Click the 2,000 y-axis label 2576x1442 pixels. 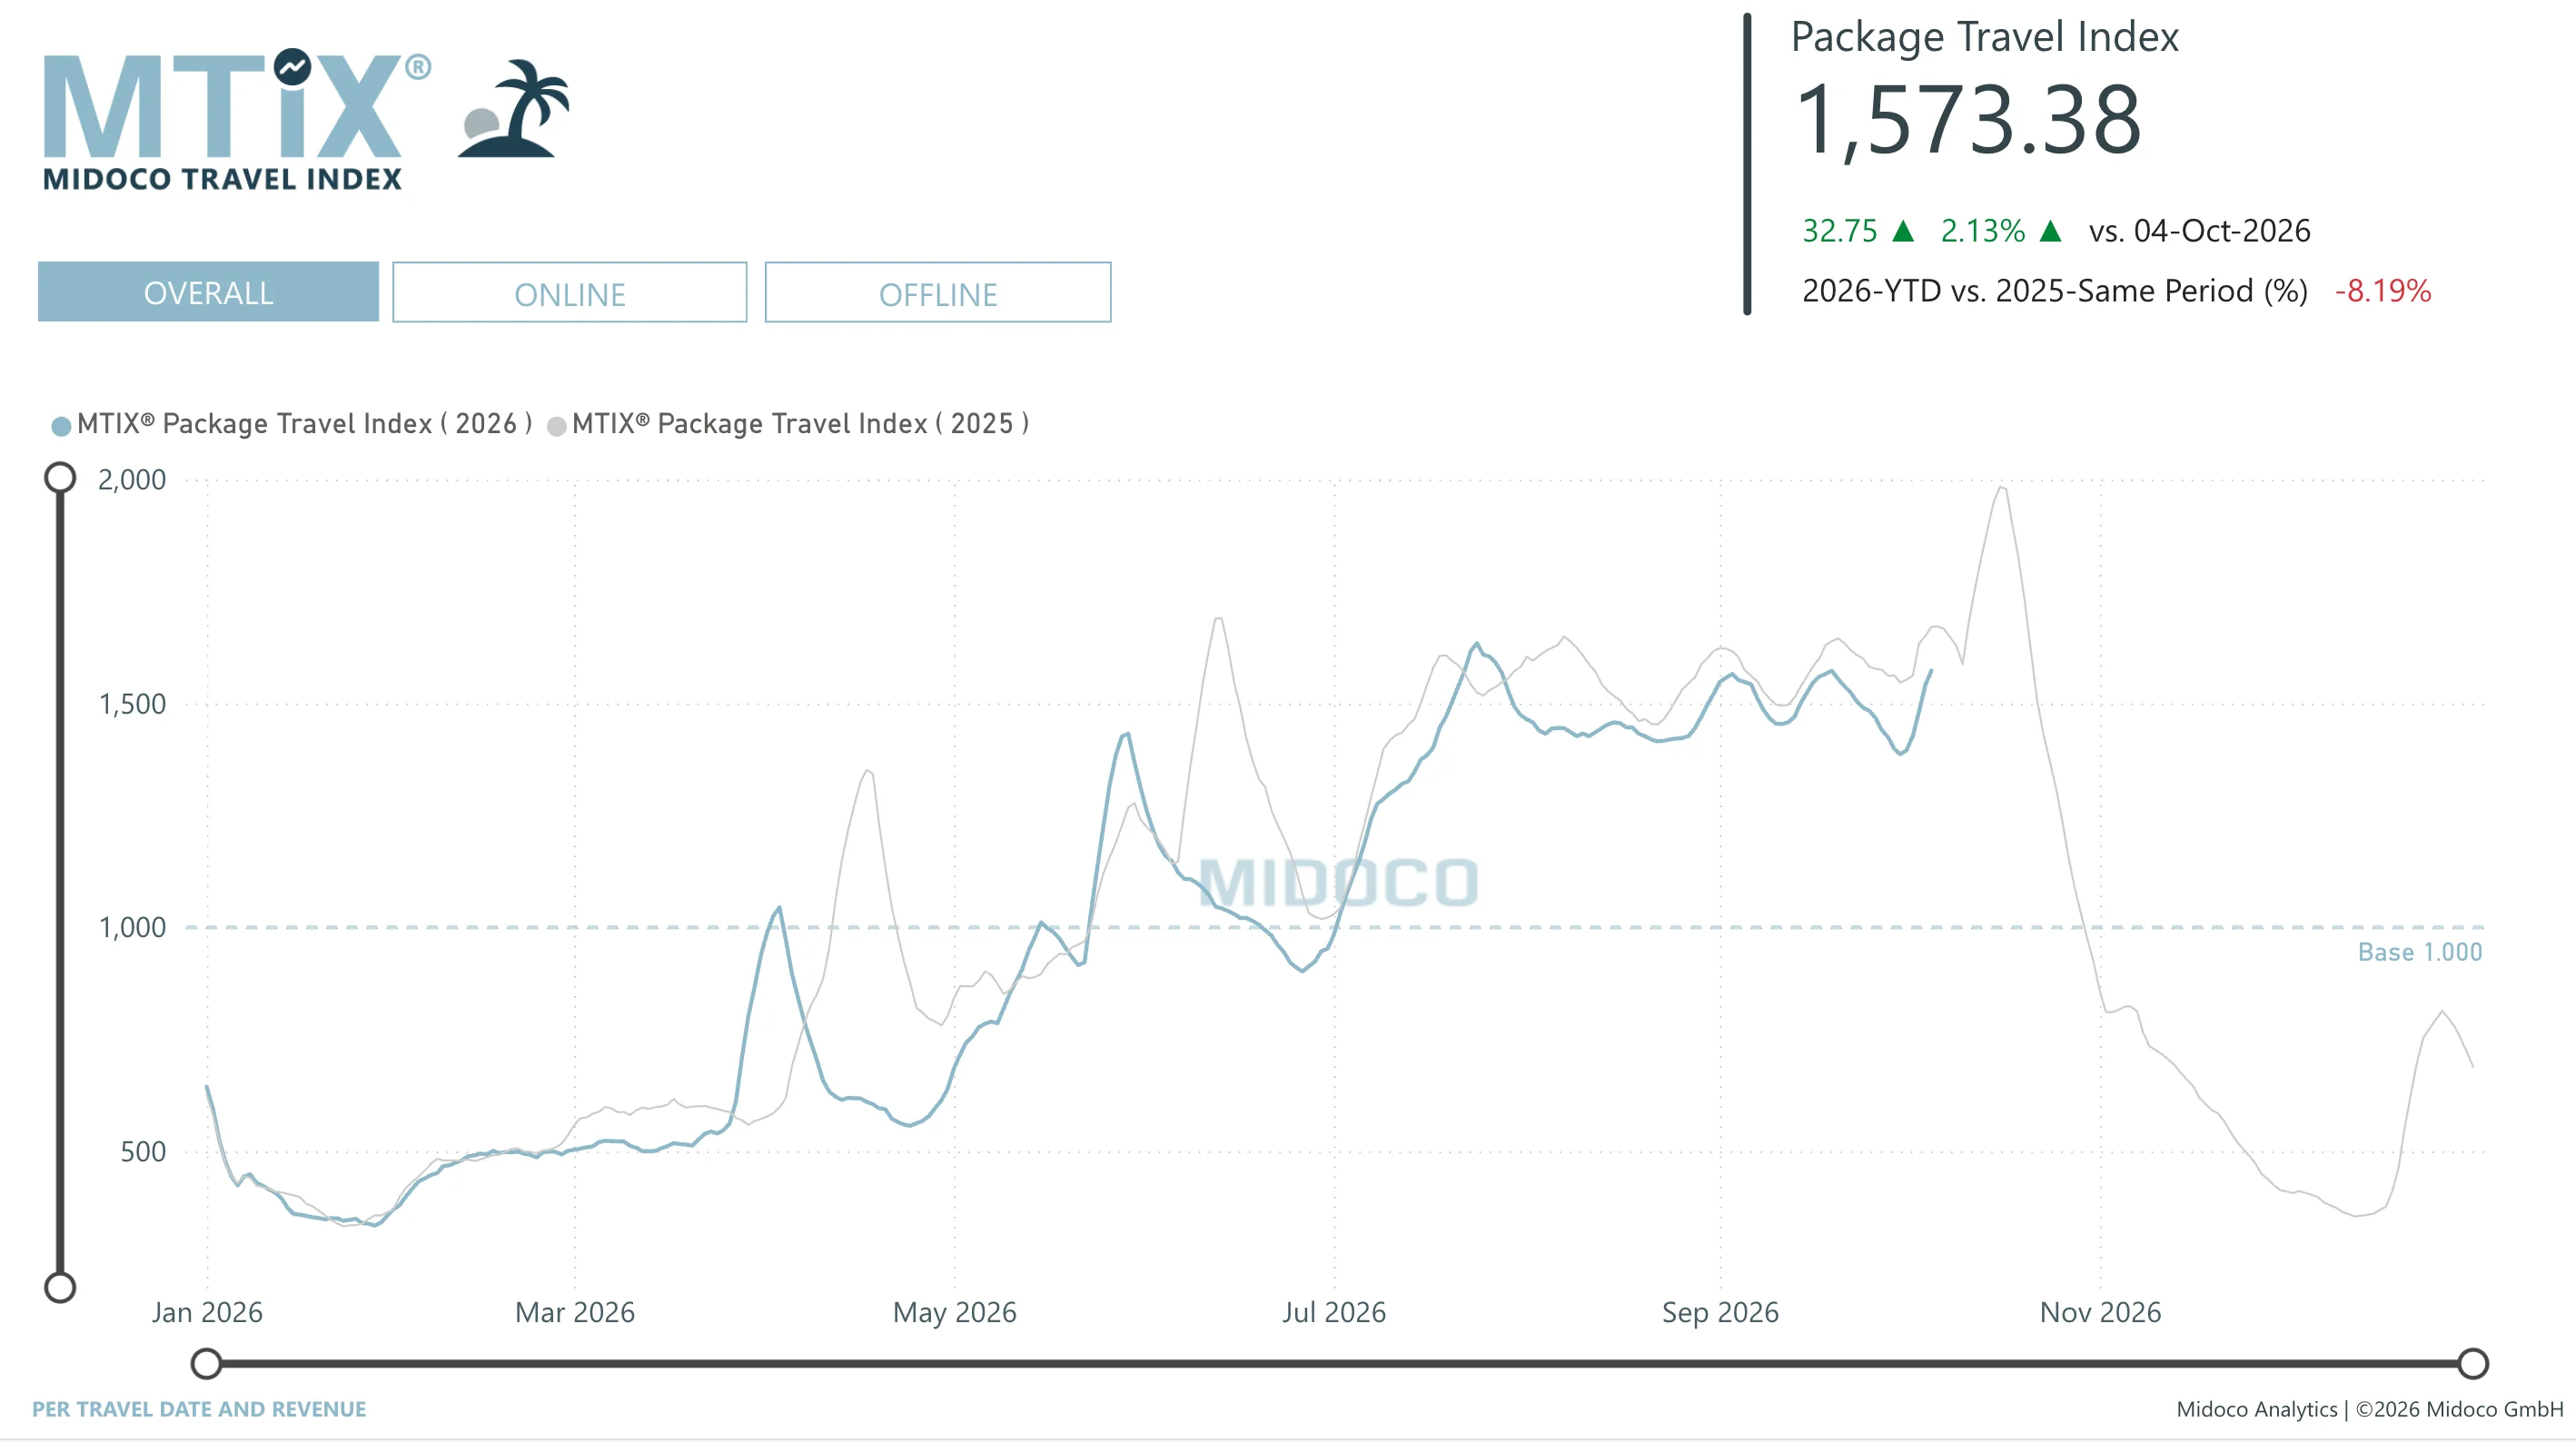(132, 479)
